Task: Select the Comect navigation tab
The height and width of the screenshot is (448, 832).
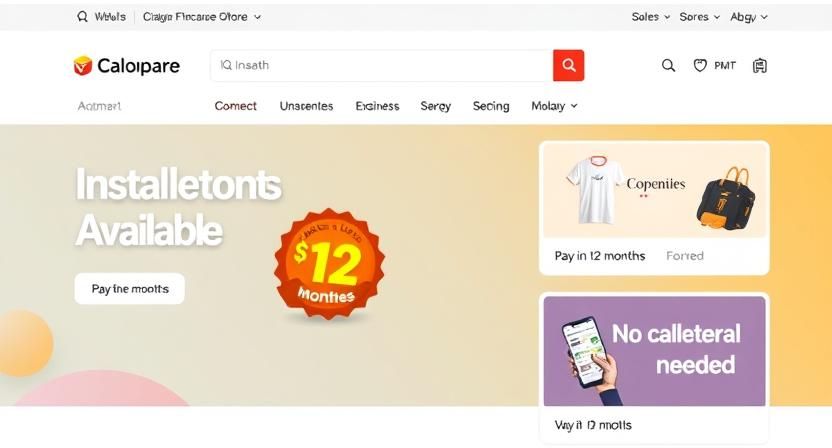Action: pyautogui.click(x=236, y=106)
